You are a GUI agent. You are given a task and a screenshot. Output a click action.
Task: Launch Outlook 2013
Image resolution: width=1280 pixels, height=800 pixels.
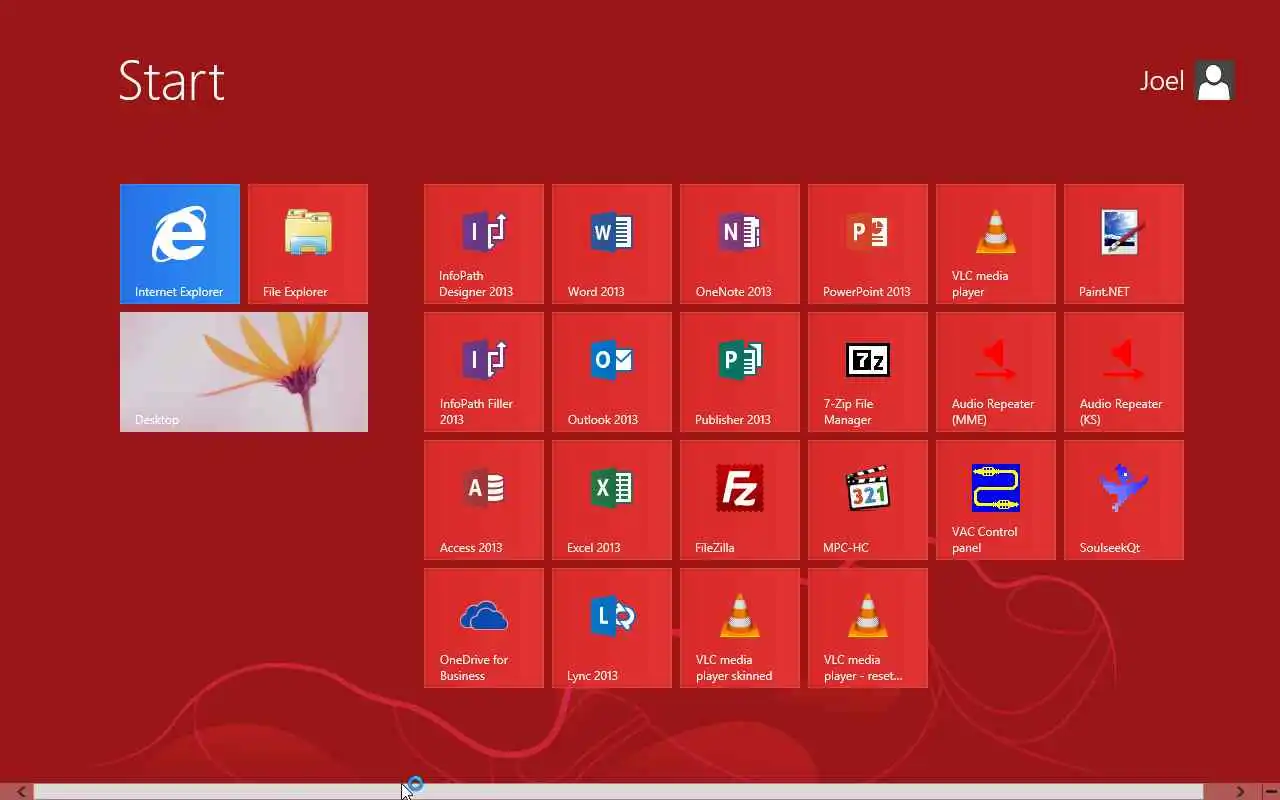612,372
